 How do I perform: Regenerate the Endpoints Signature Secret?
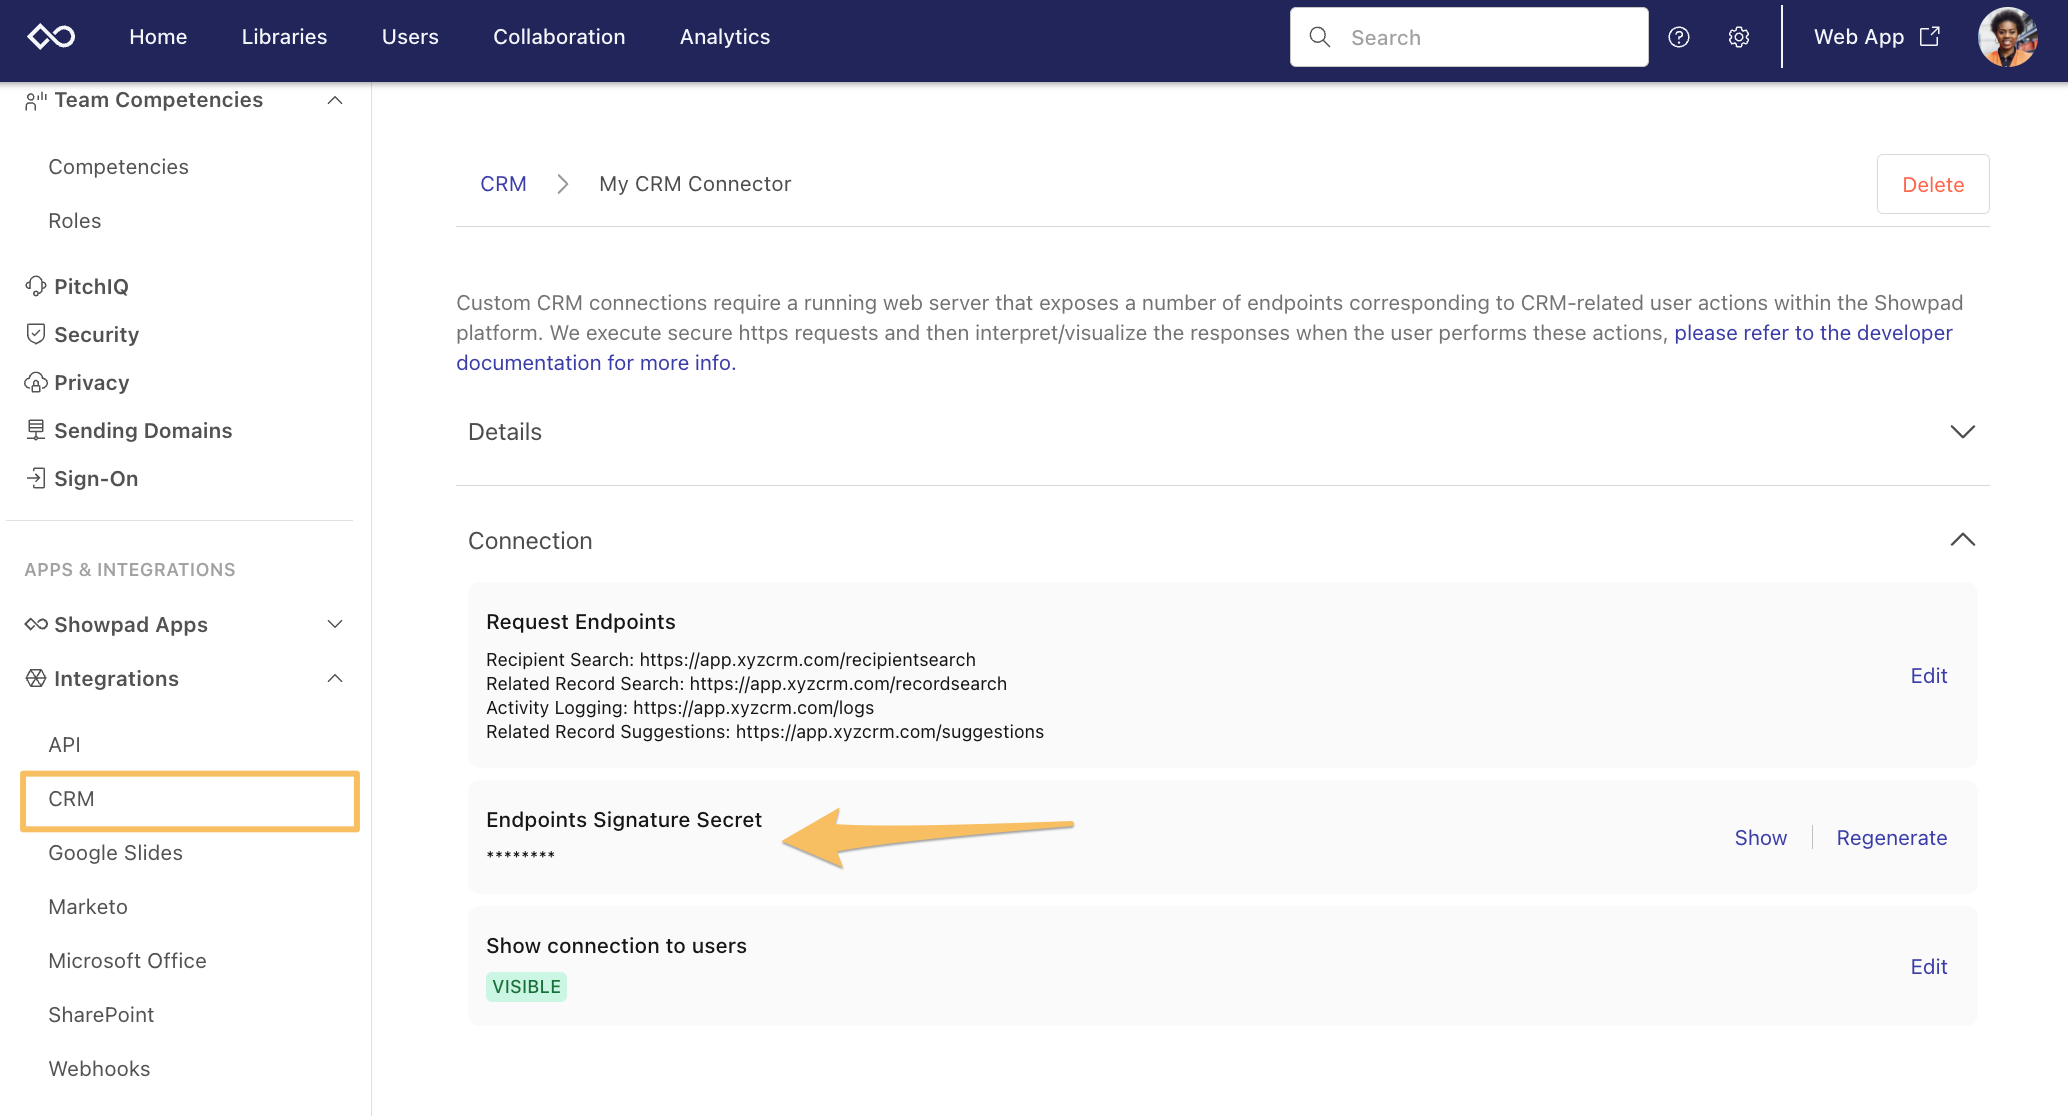click(1892, 837)
